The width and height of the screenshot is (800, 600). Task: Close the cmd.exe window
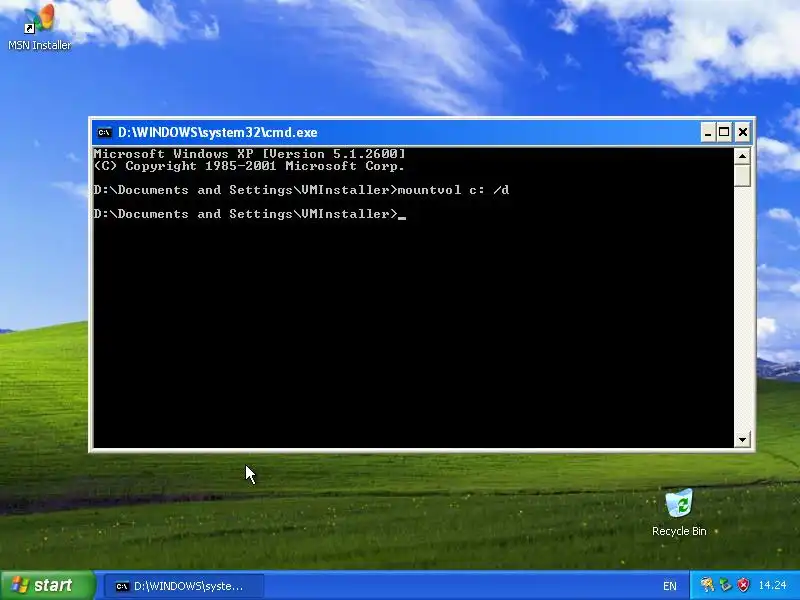(743, 133)
